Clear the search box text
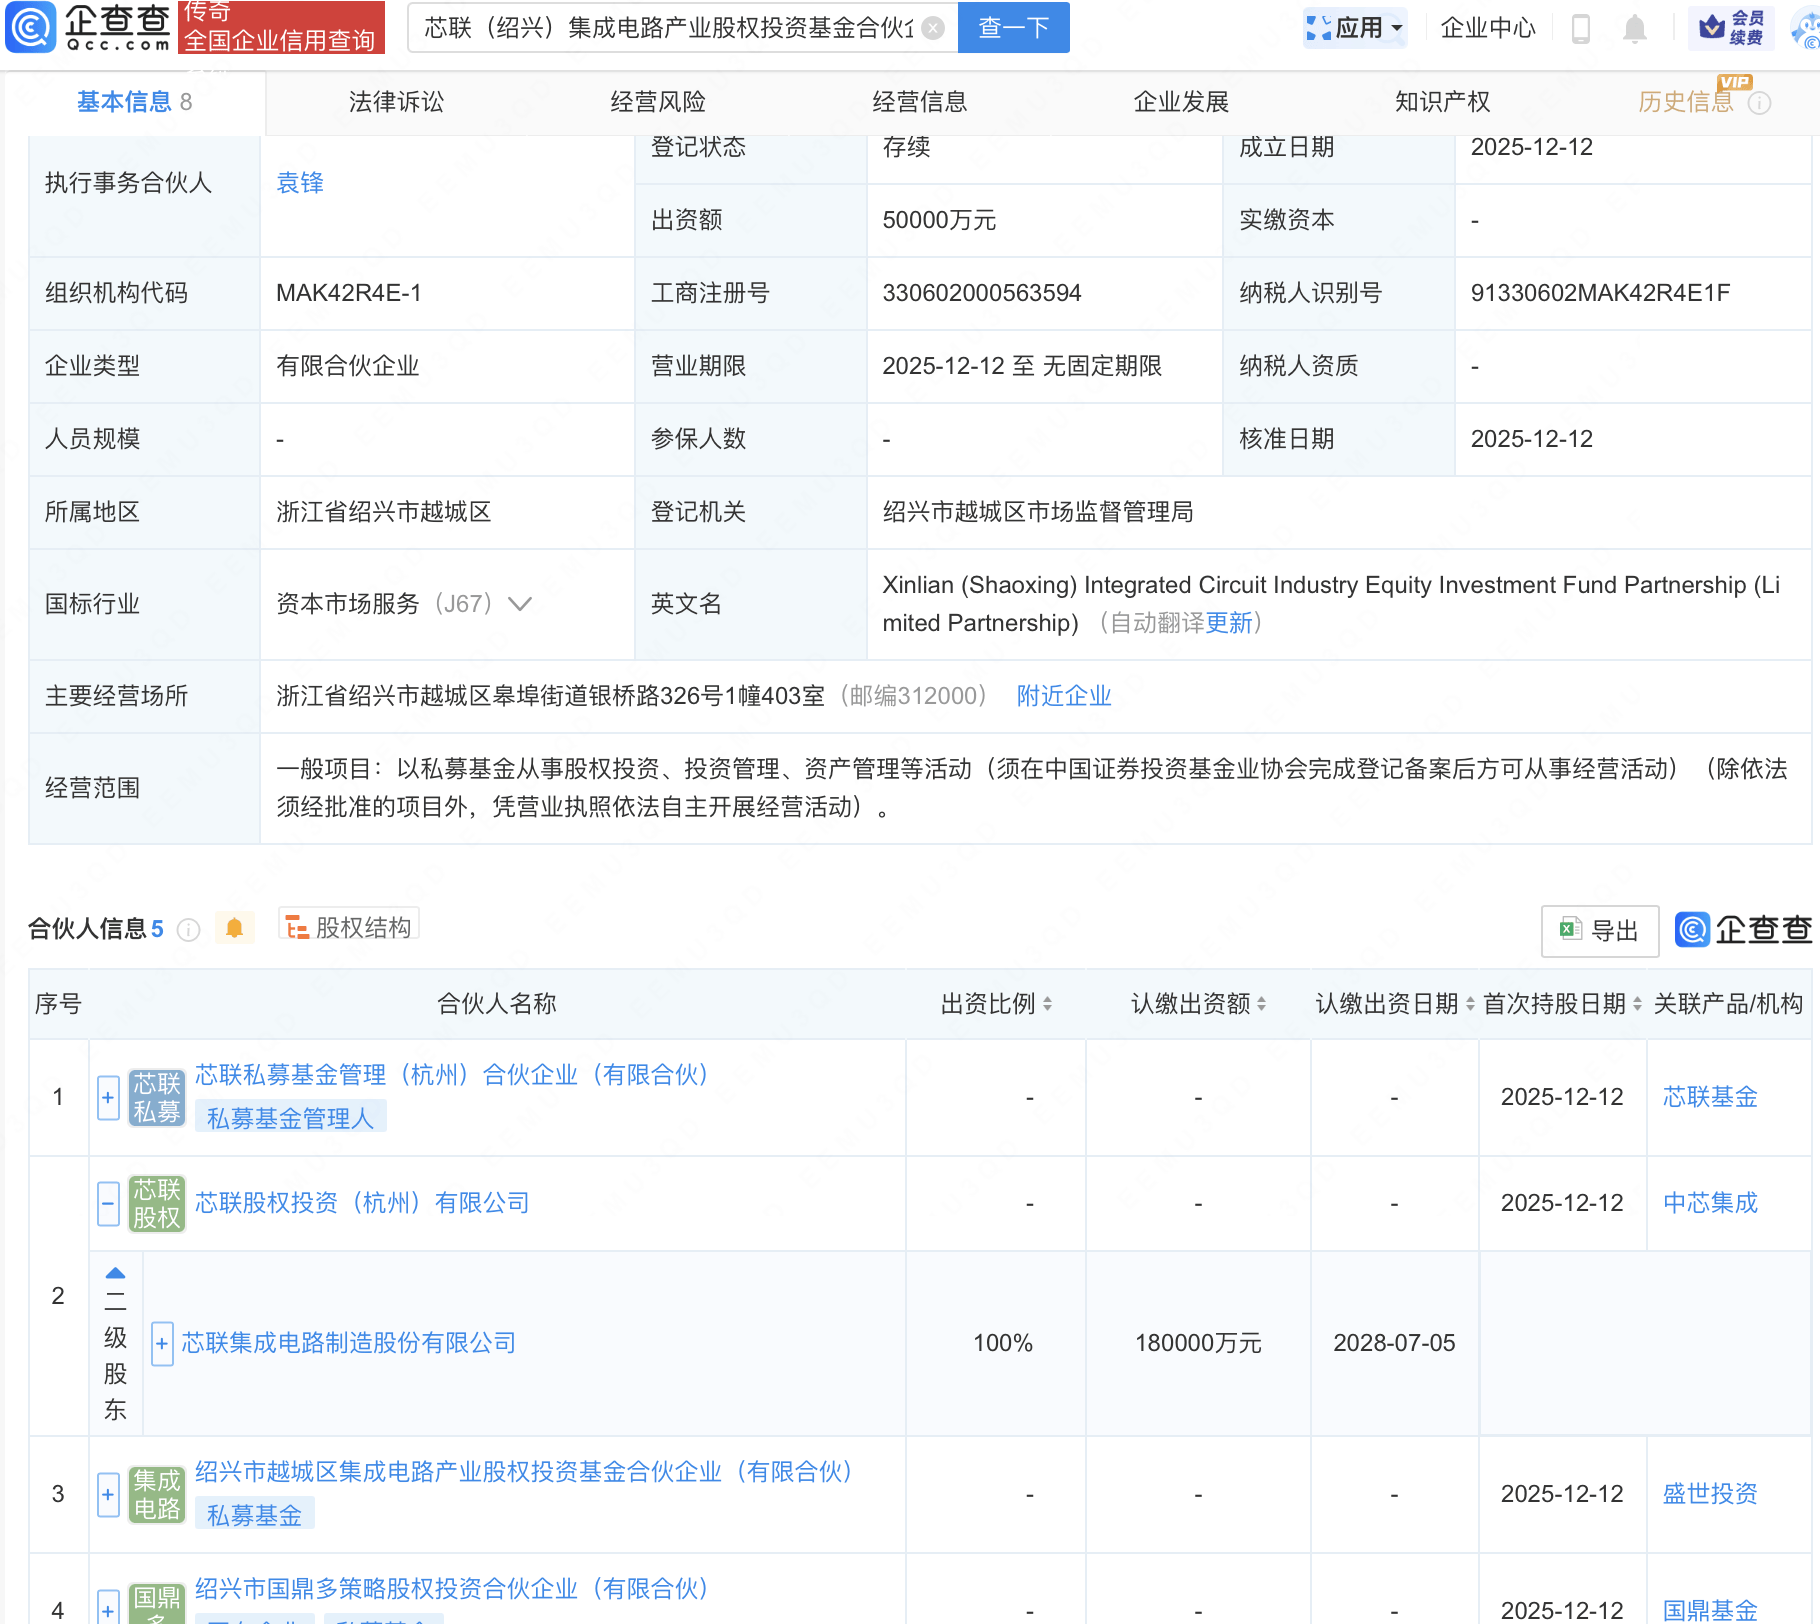 [x=933, y=28]
